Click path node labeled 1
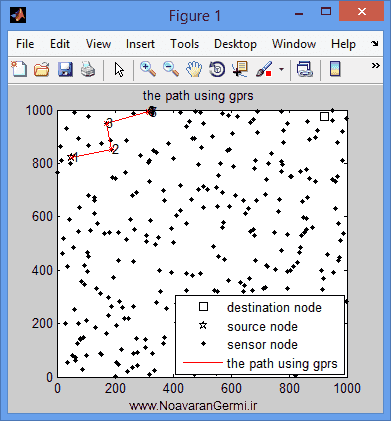This screenshot has width=391, height=421. point(71,157)
